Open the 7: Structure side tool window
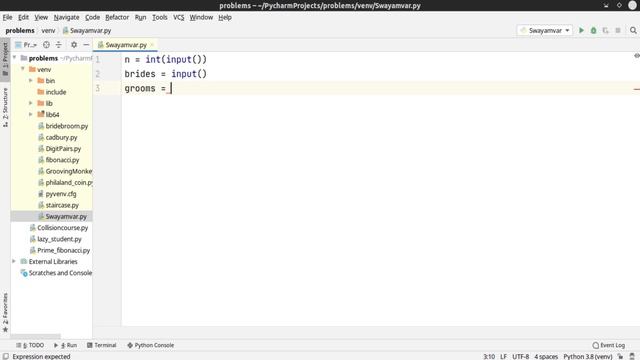Viewport: 640px width, 360px height. pyautogui.click(x=5, y=107)
